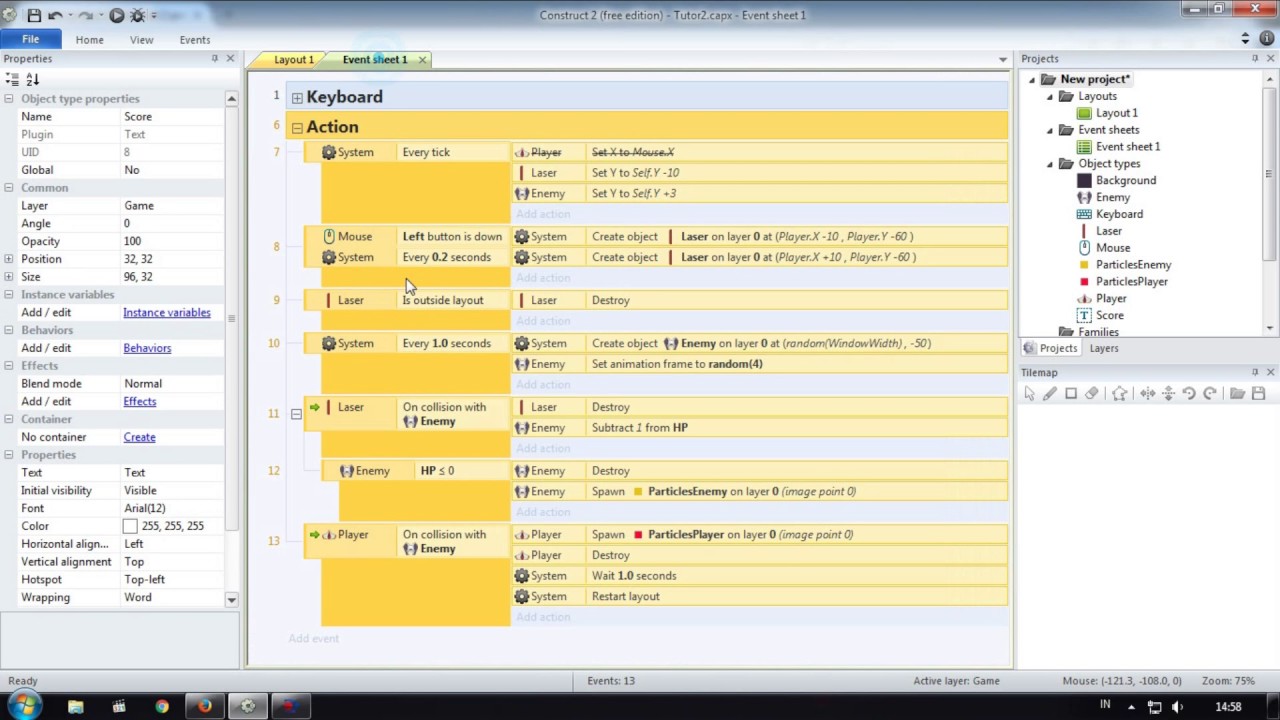The image size is (1280, 720).
Task: Click the Windows Start button
Action: 23,706
